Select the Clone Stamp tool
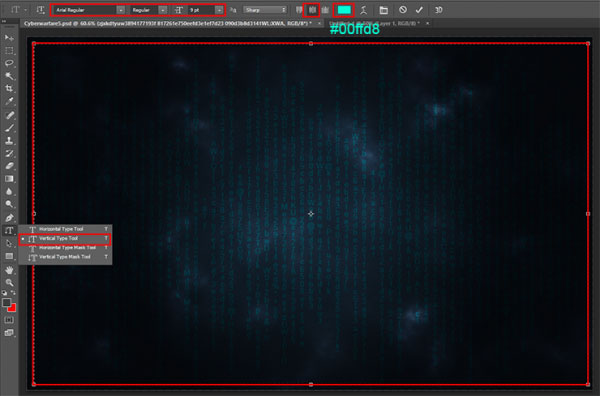This screenshot has height=396, width=600. click(9, 140)
